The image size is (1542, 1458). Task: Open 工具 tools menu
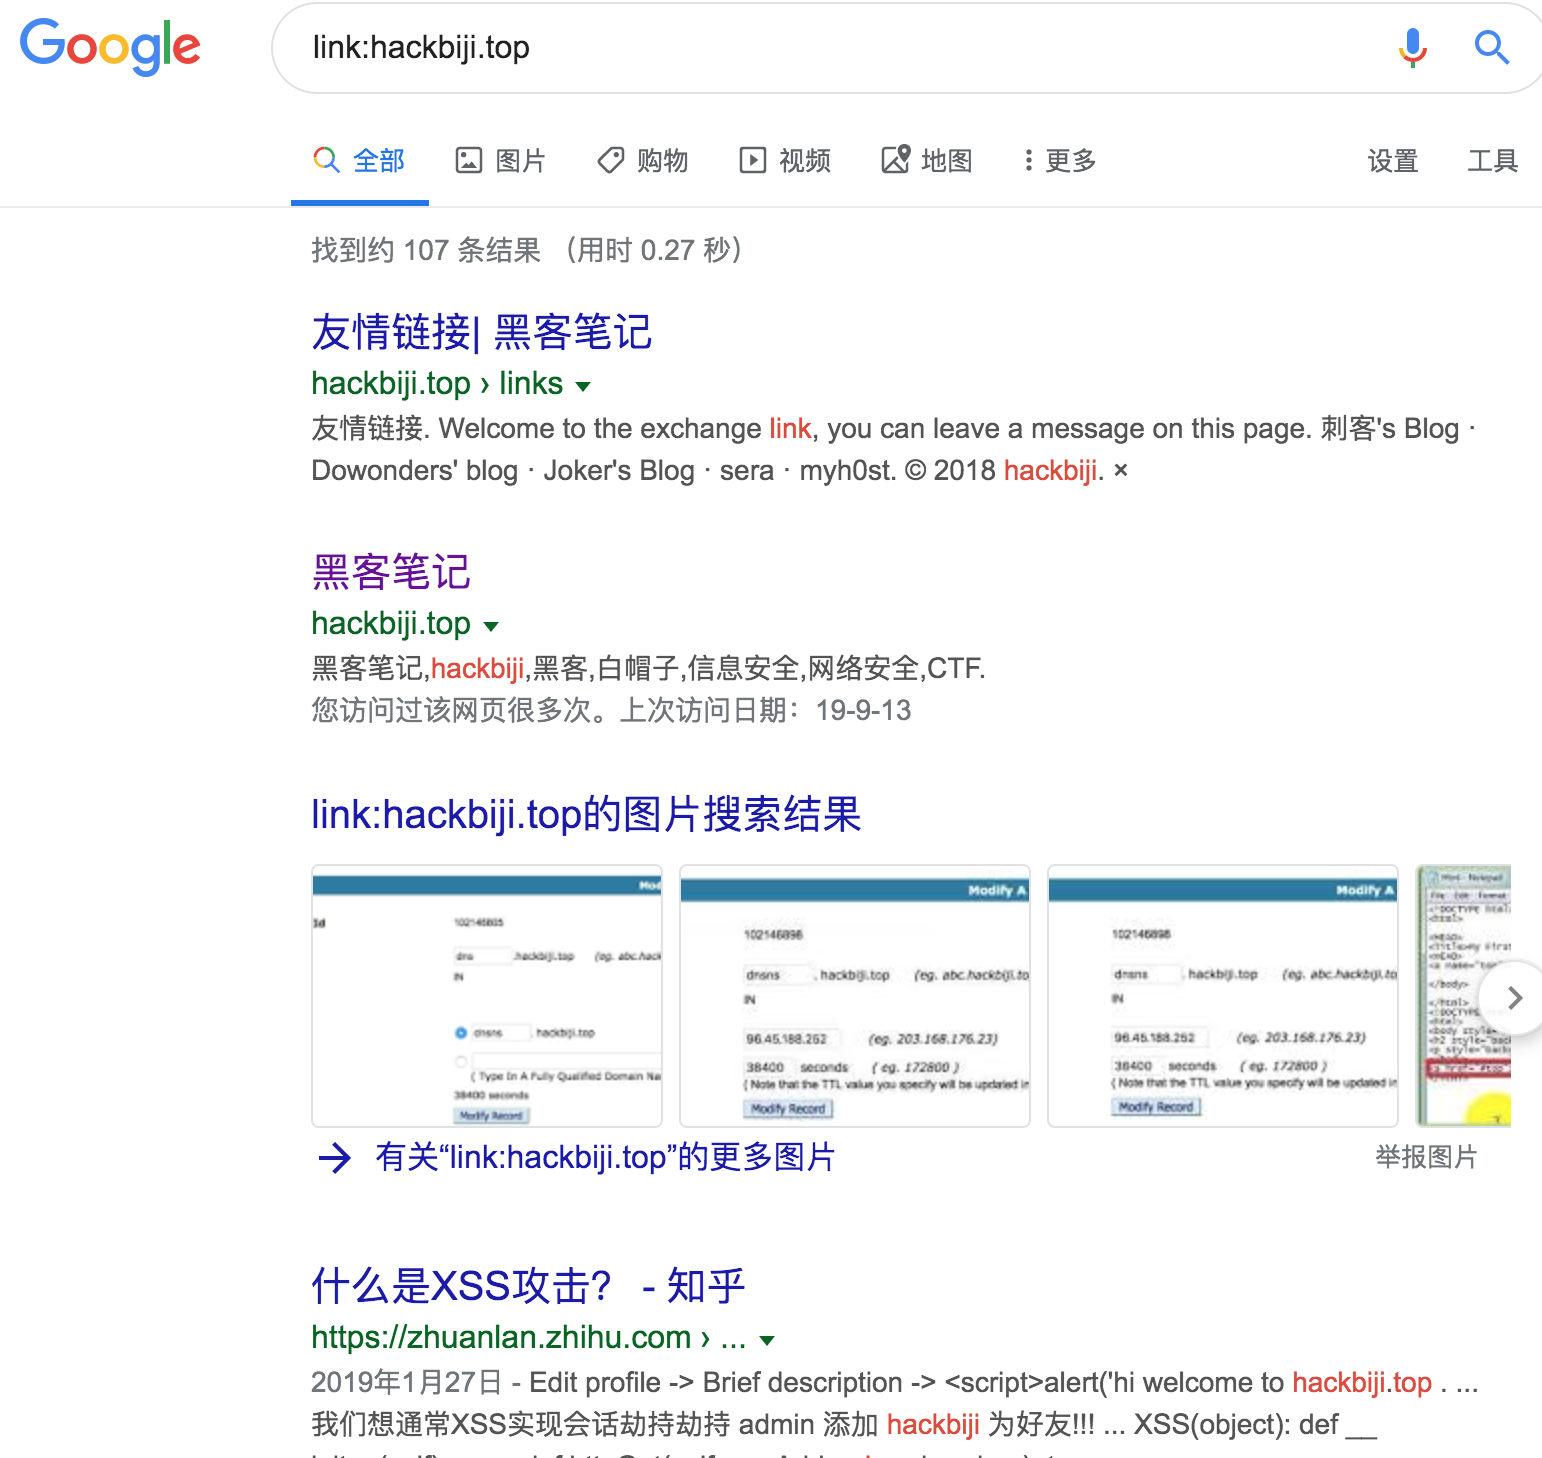pyautogui.click(x=1493, y=160)
